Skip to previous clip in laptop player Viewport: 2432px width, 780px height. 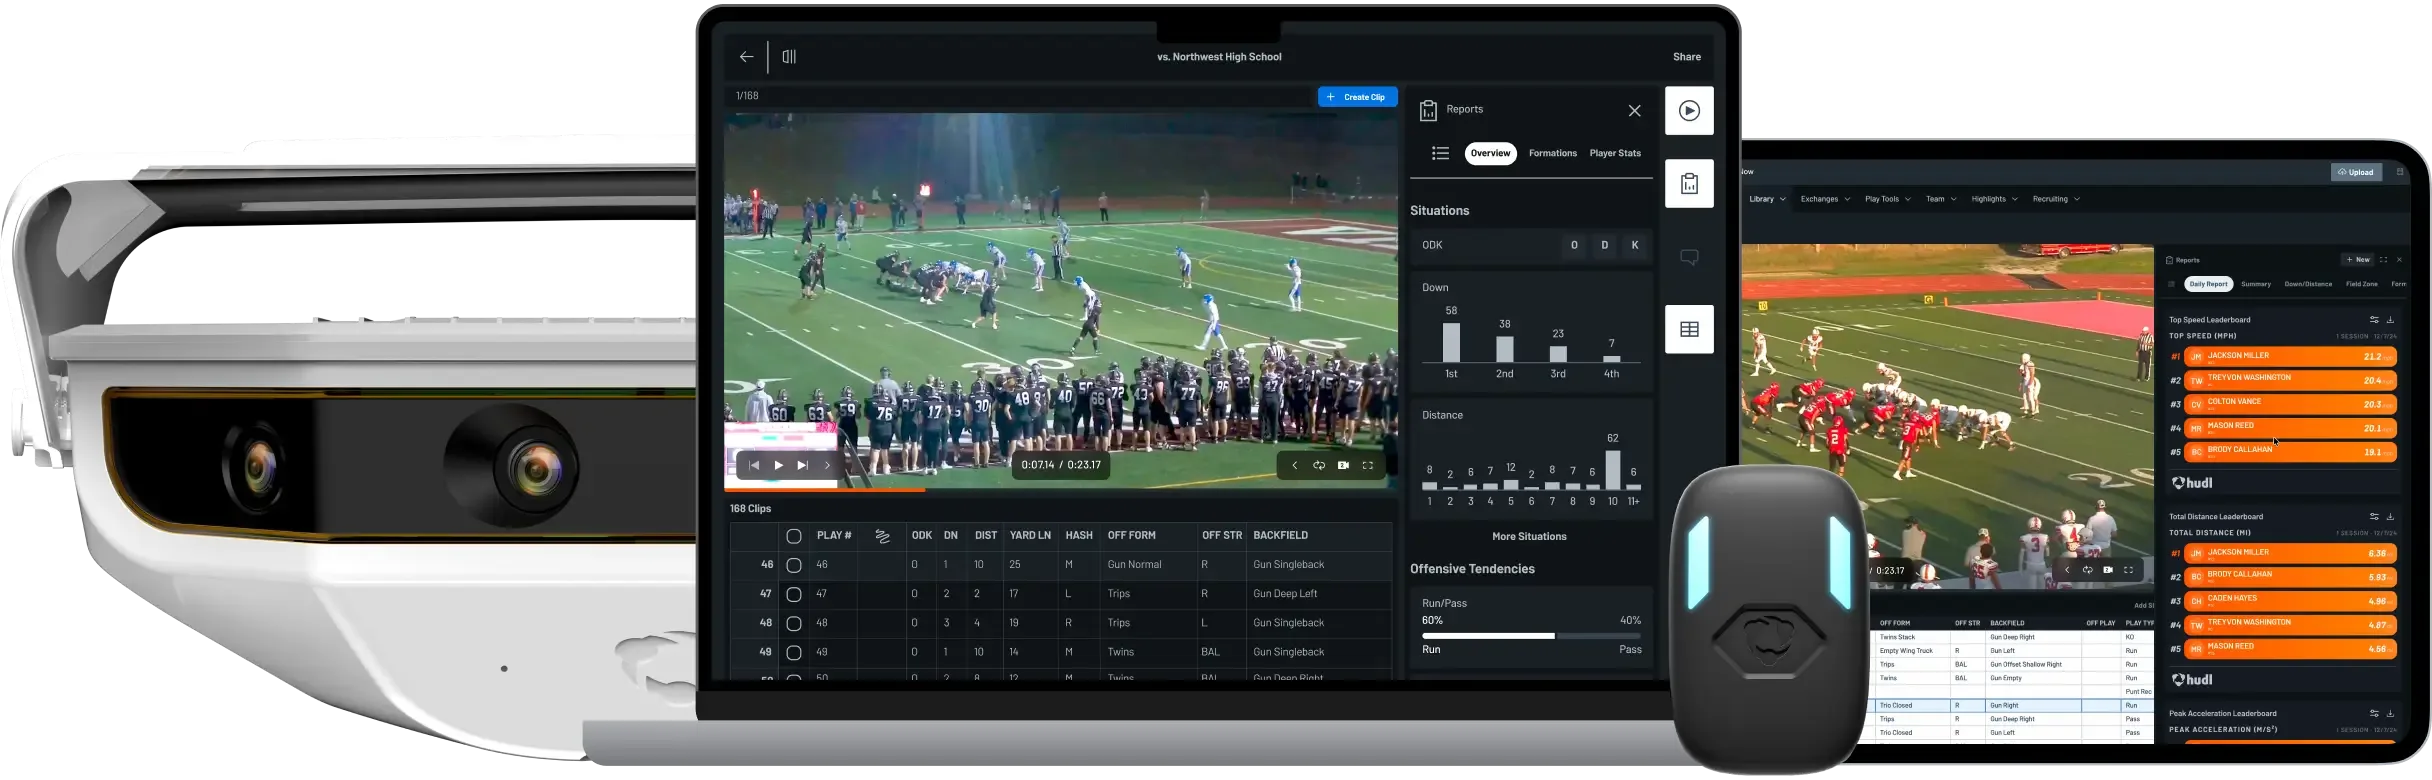[754, 465]
